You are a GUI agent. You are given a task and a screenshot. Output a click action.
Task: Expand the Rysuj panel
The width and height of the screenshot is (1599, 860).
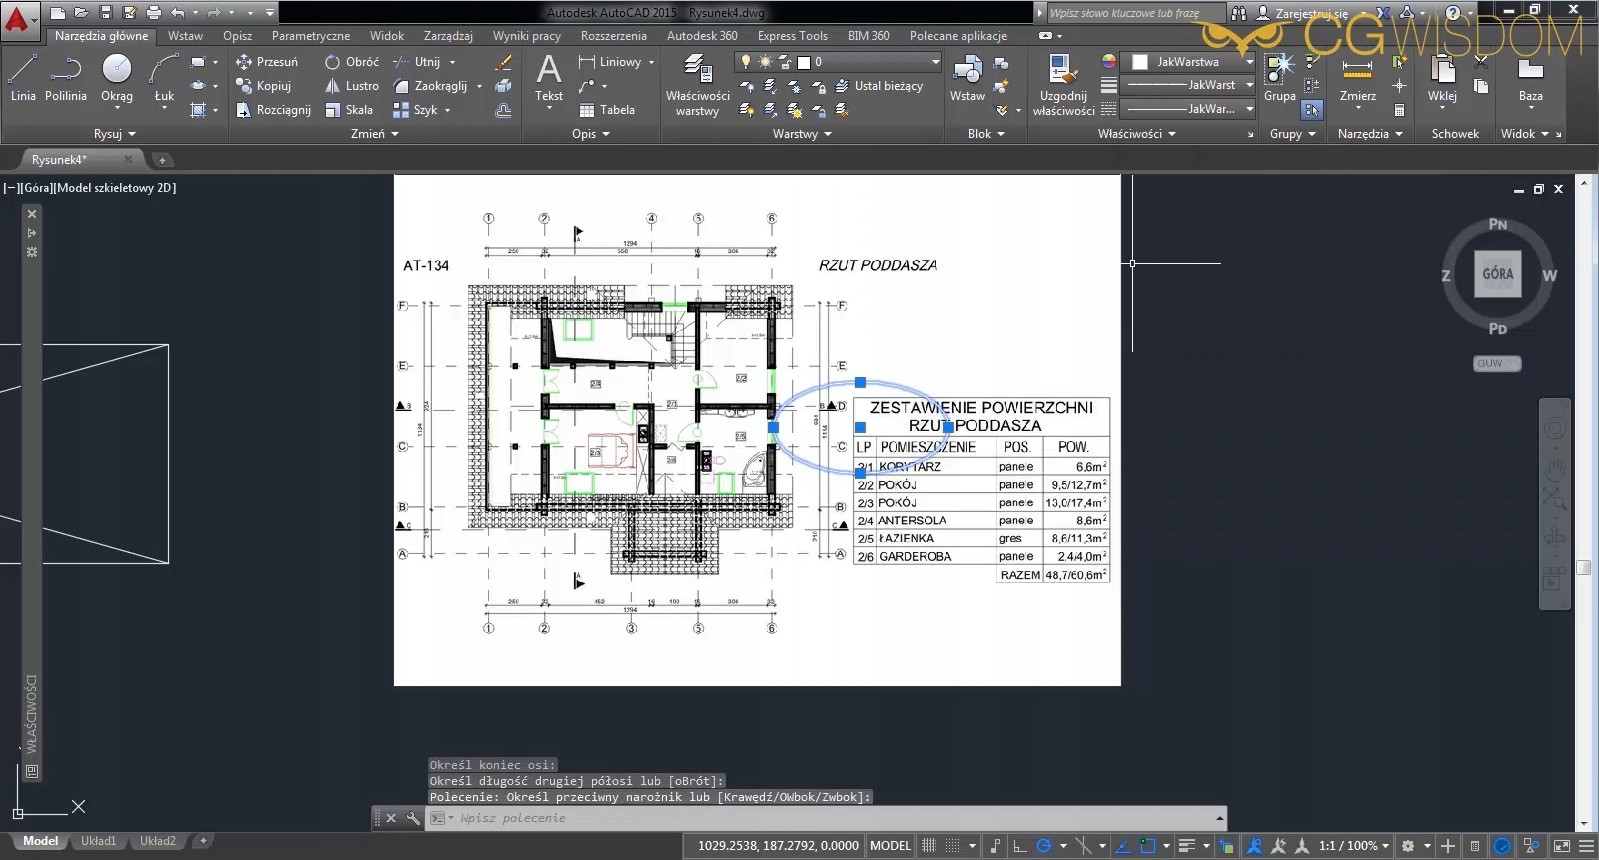[114, 134]
